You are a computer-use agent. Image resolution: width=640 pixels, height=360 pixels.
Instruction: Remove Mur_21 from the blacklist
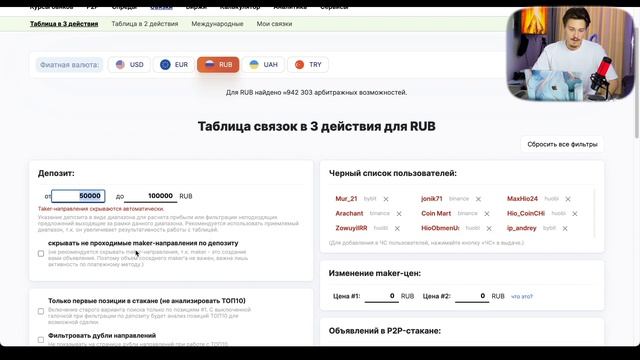click(386, 199)
